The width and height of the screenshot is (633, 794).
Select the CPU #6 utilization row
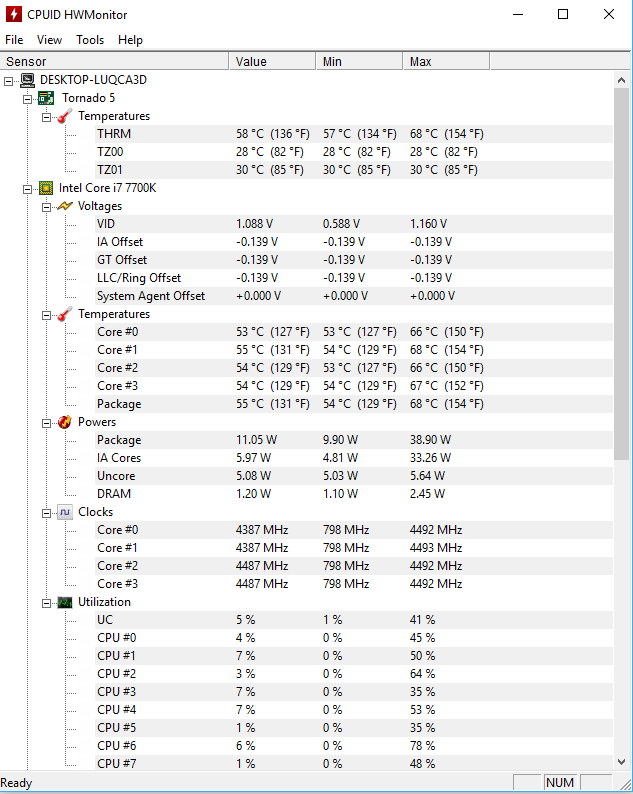(x=354, y=746)
